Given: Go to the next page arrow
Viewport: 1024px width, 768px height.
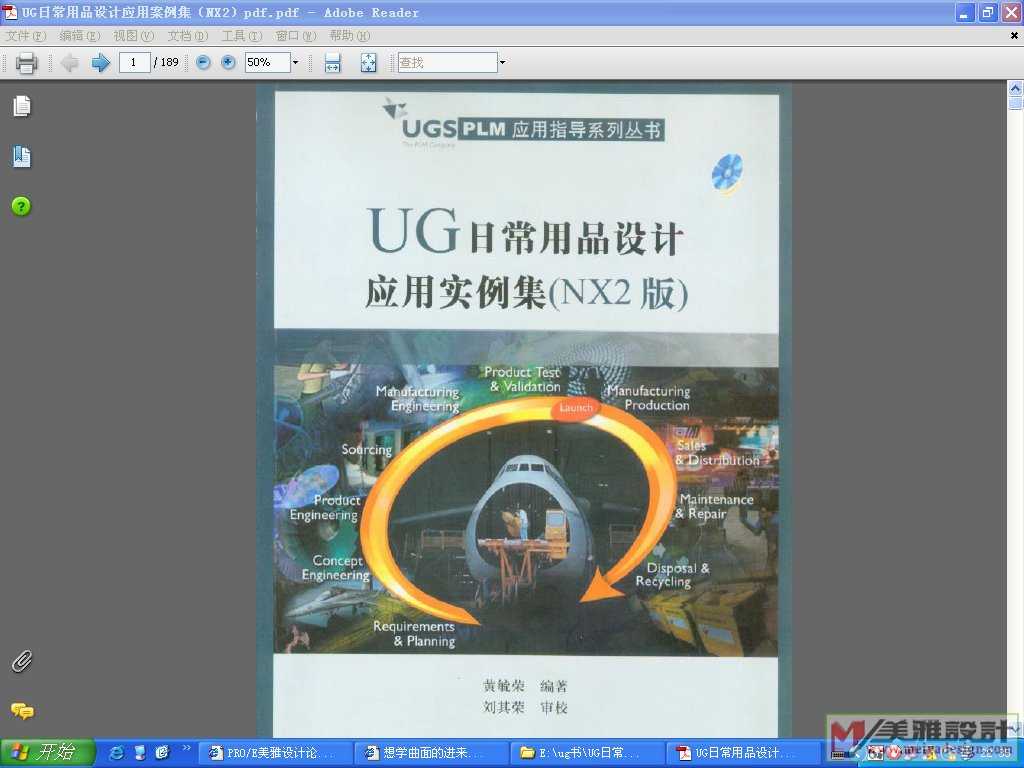Looking at the screenshot, I should click(101, 63).
